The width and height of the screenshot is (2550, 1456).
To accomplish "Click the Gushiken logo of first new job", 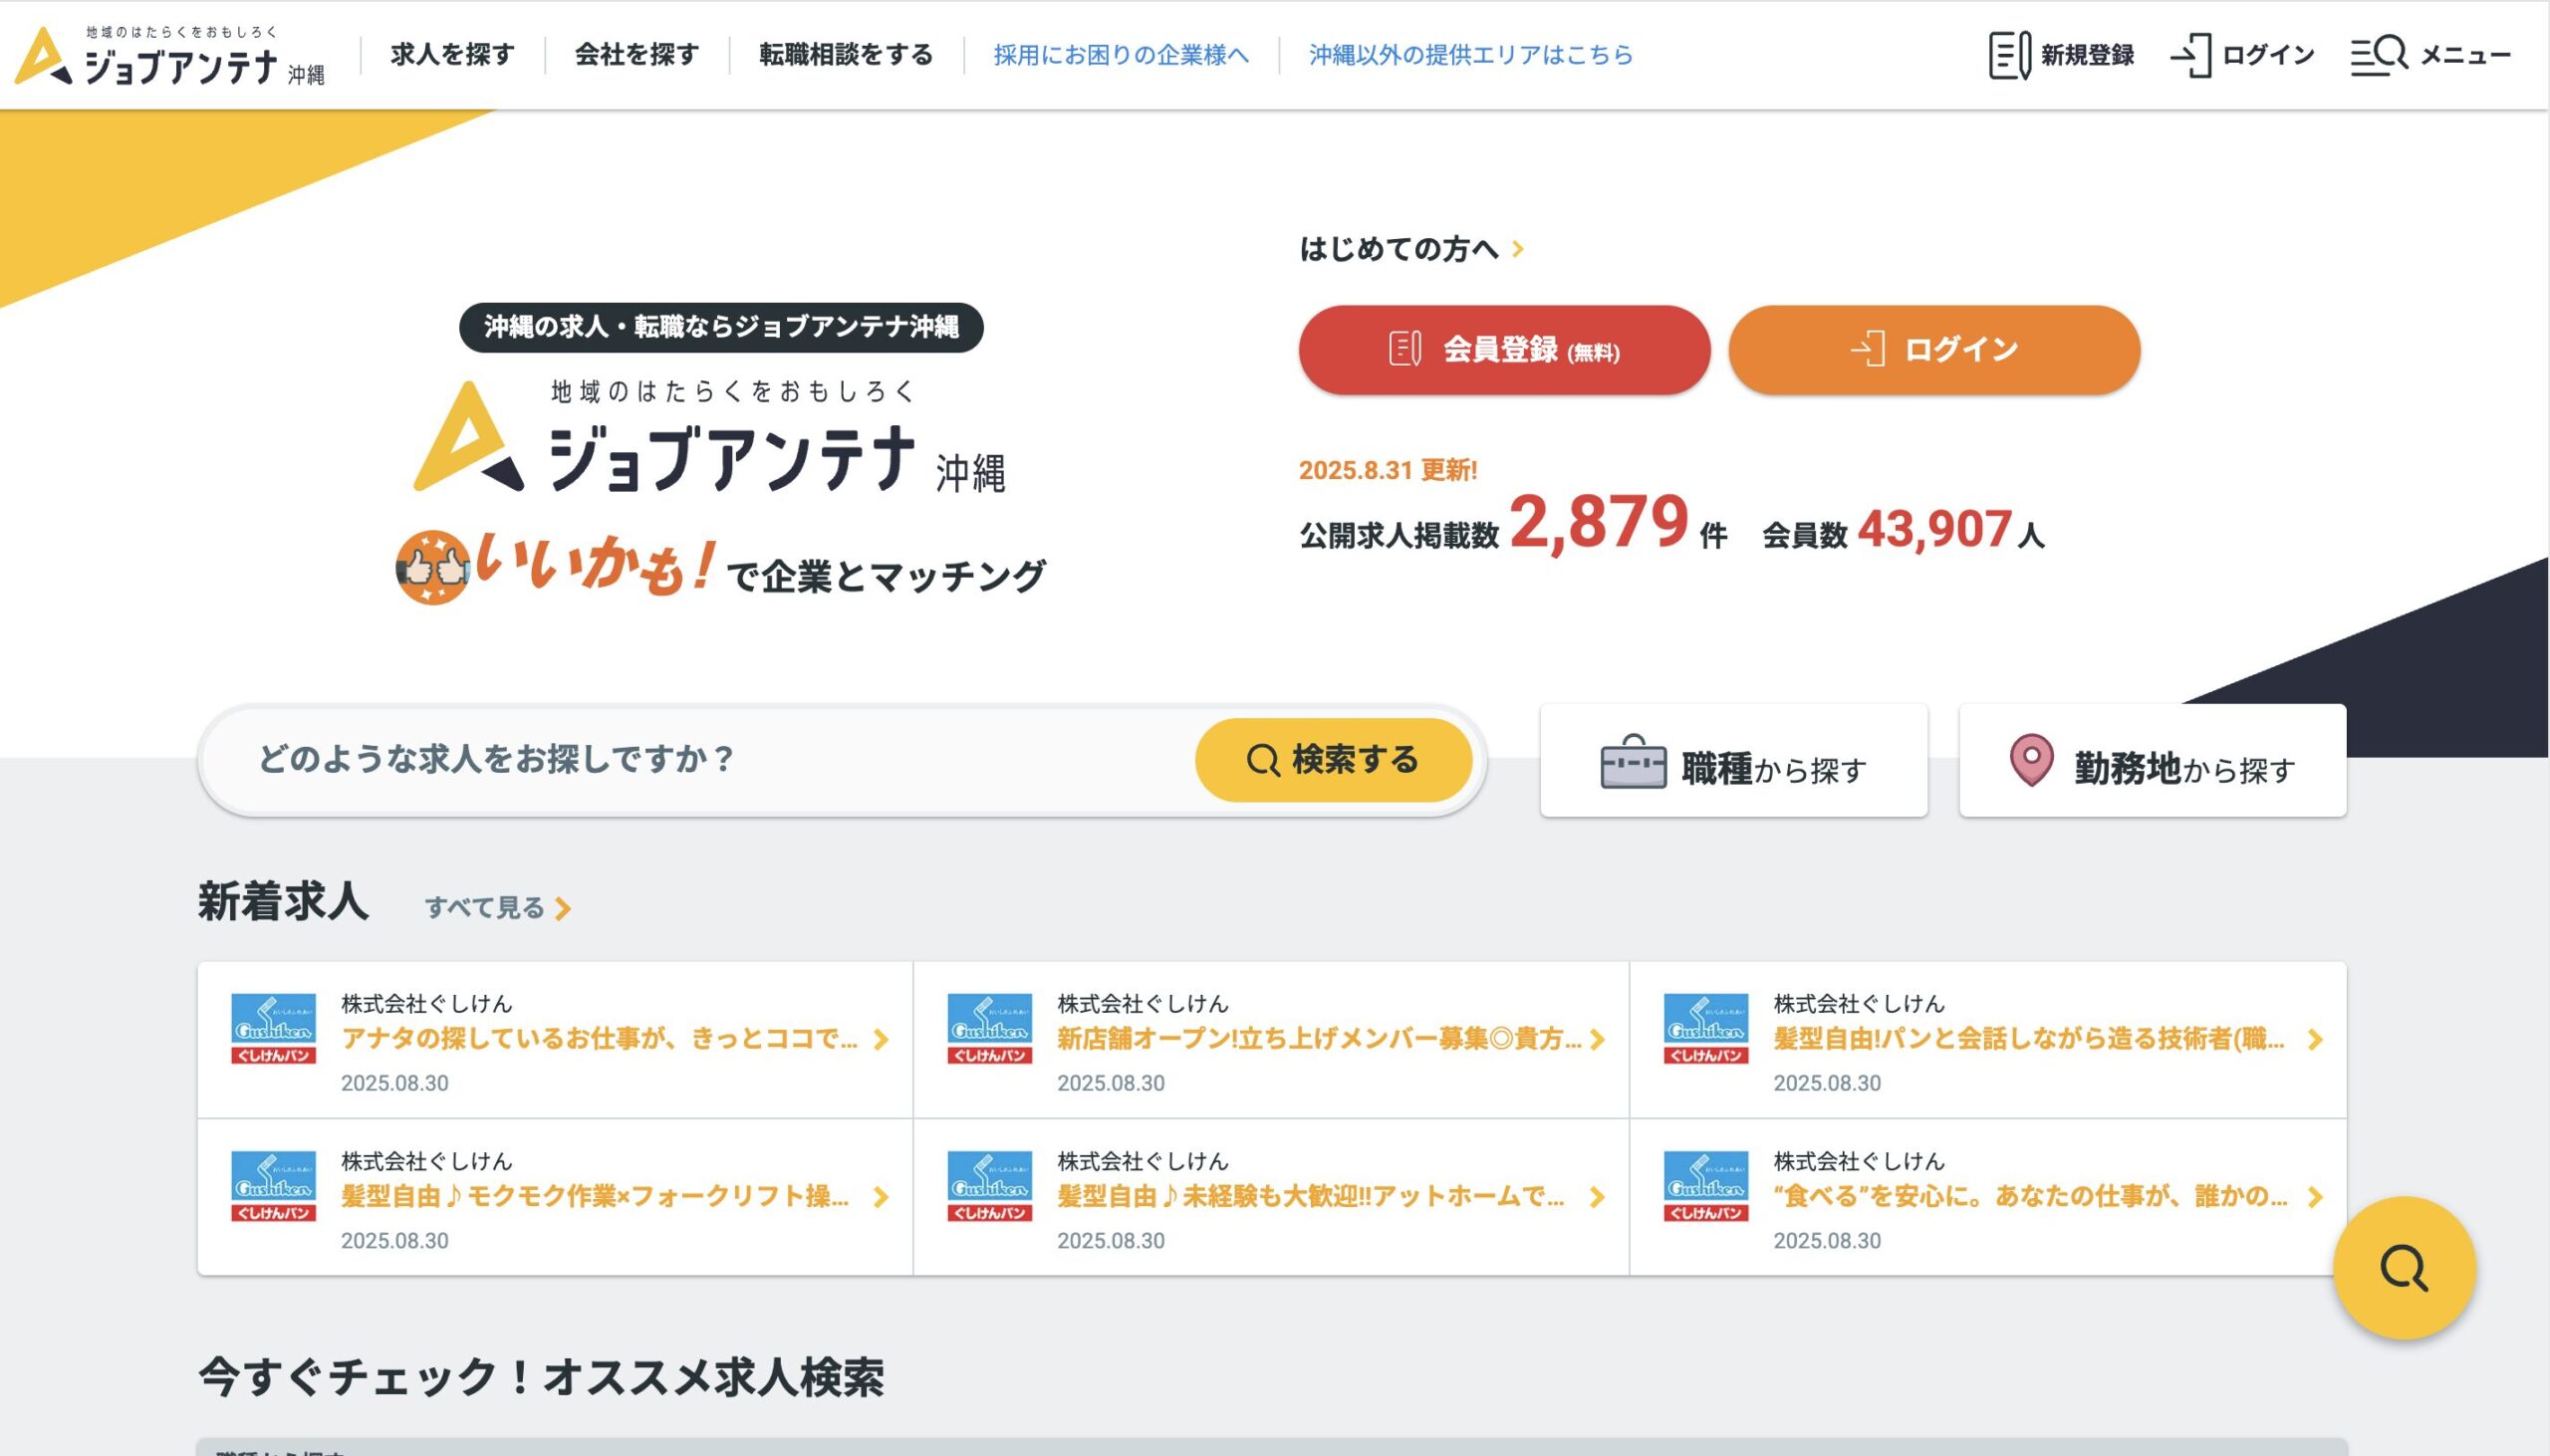I will (x=273, y=1028).
